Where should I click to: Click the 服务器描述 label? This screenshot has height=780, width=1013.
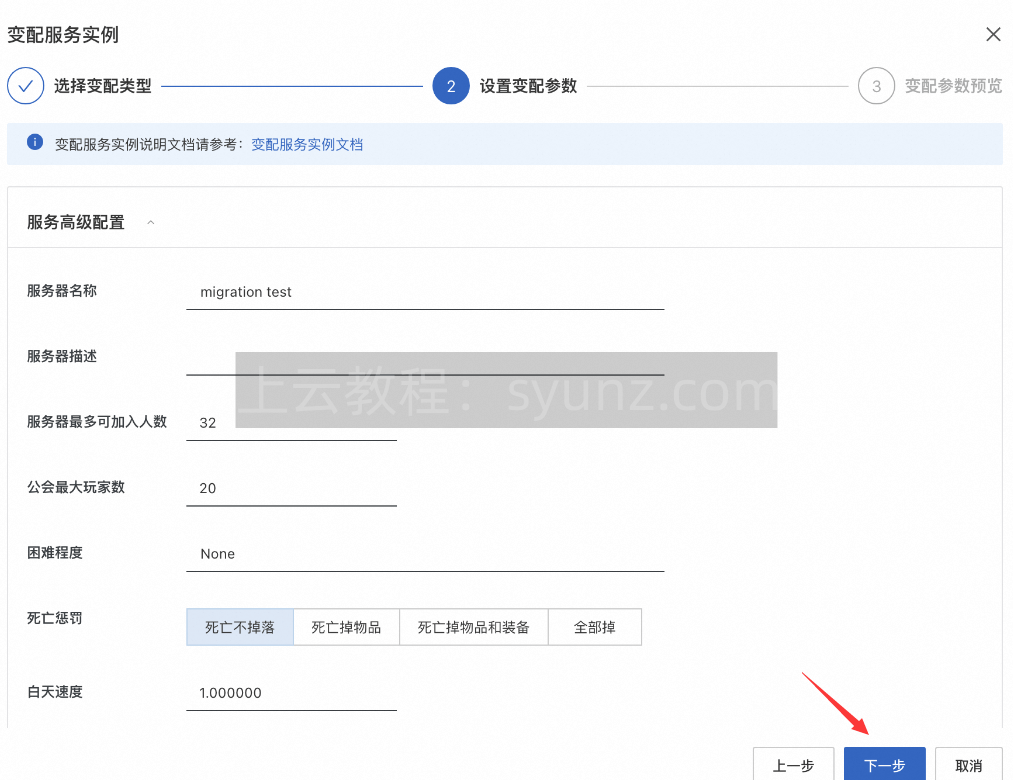[61, 356]
